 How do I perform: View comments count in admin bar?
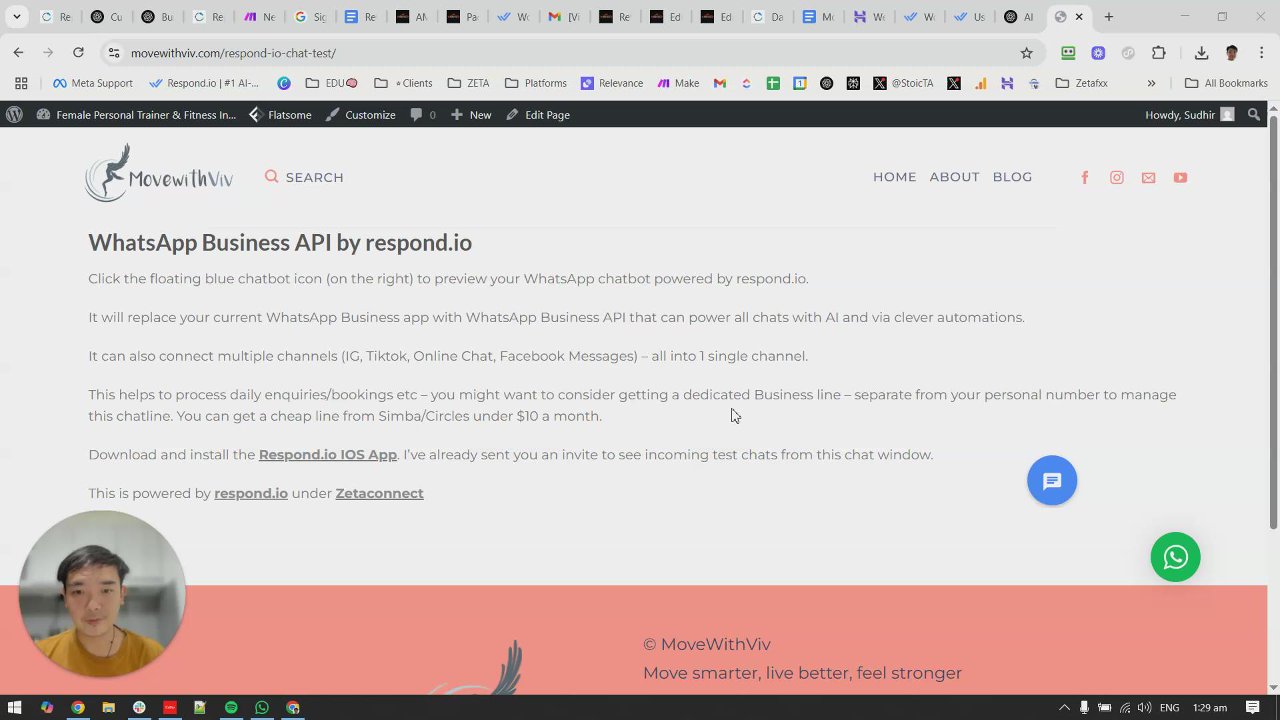(423, 115)
